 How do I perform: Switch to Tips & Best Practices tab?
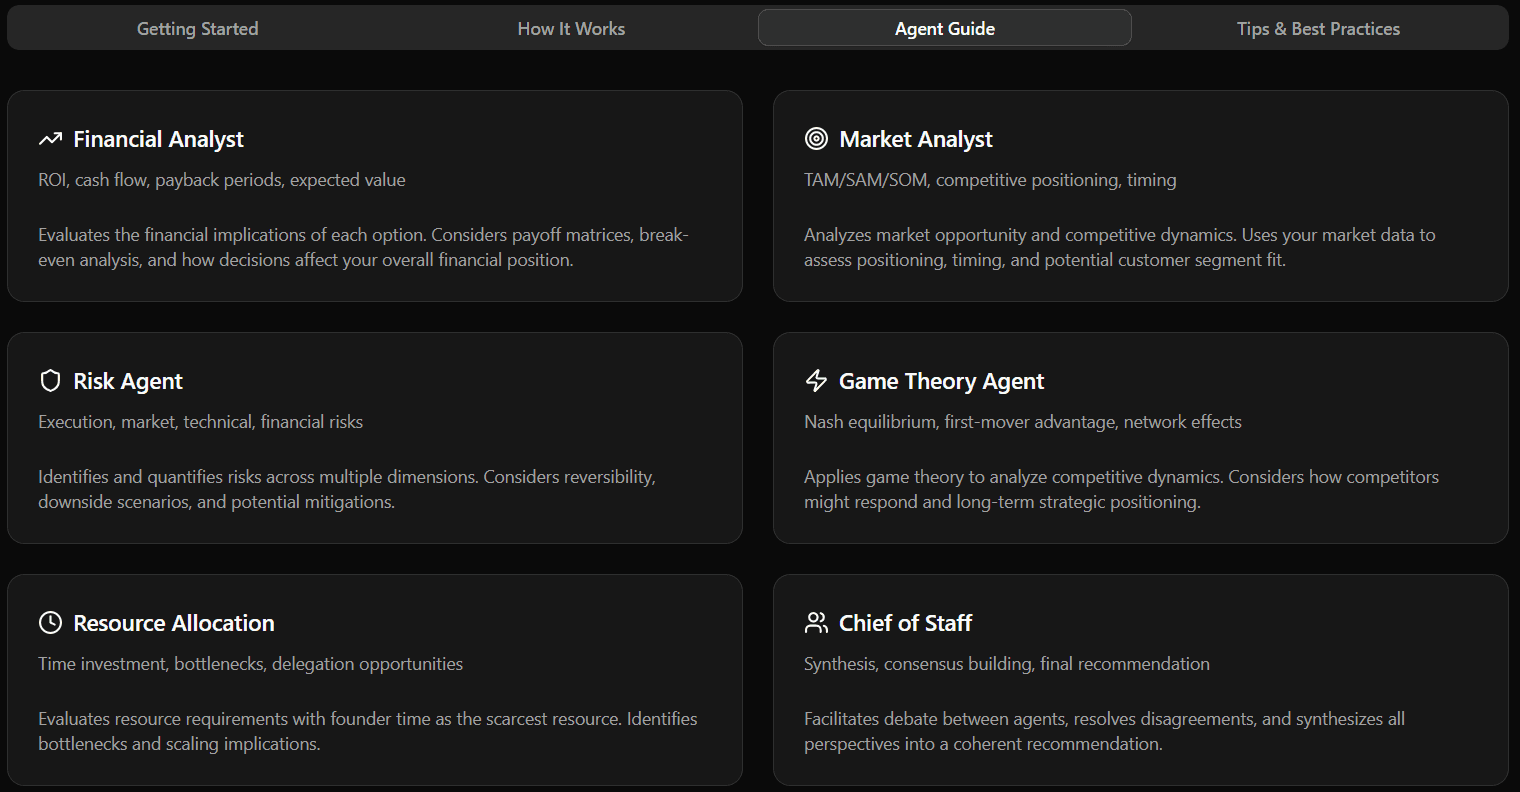1318,28
